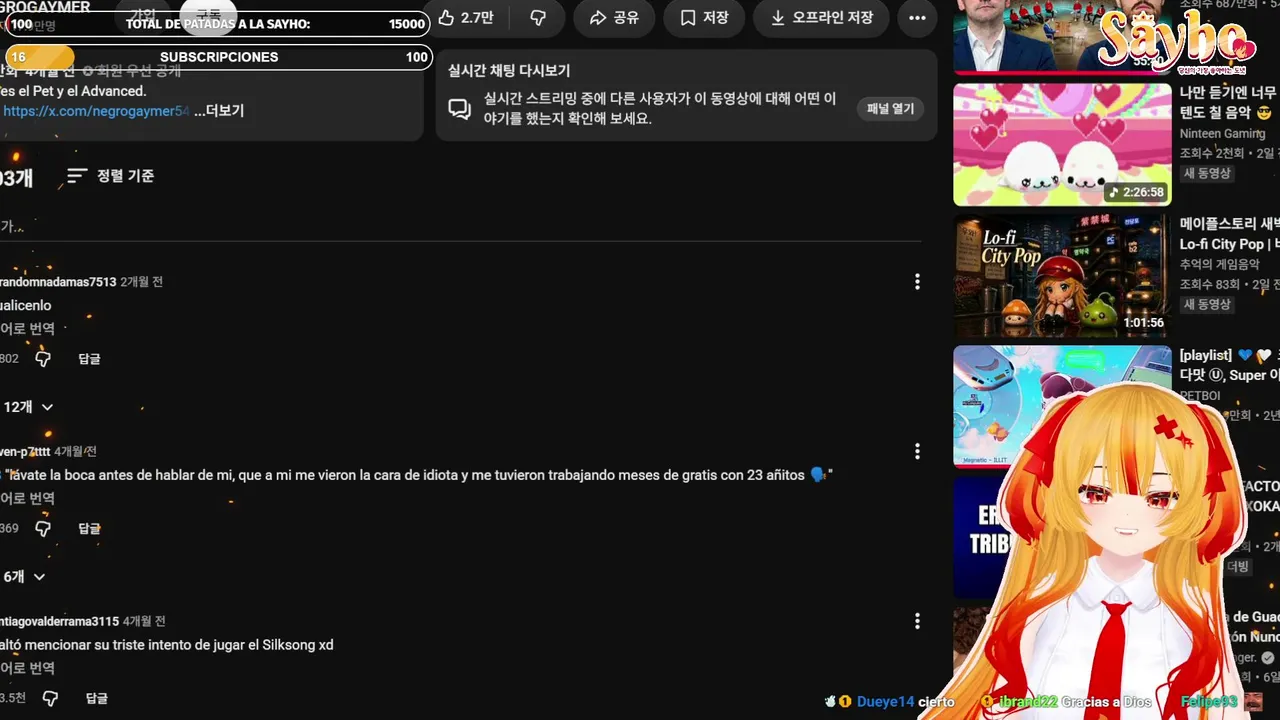Open ven-p7tttt's channel from the username
1280x720 pixels.
click(x=25, y=452)
